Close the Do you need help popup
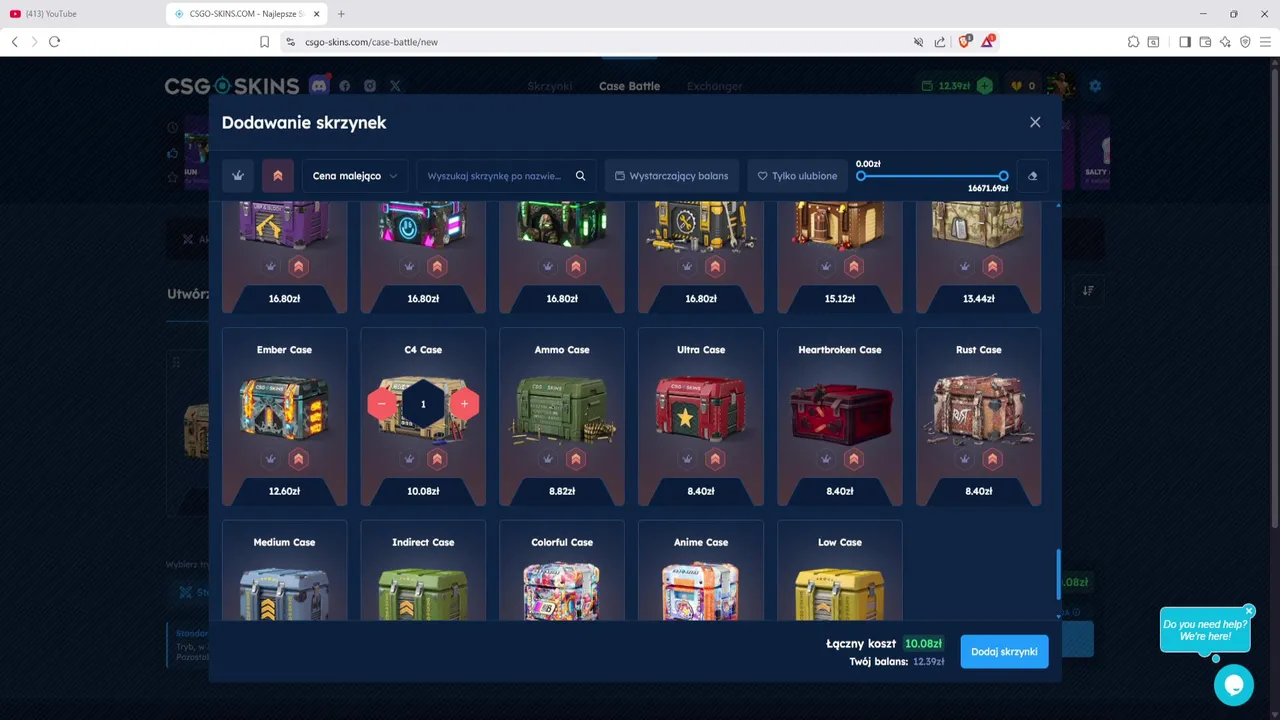Image resolution: width=1280 pixels, height=720 pixels. (1249, 611)
